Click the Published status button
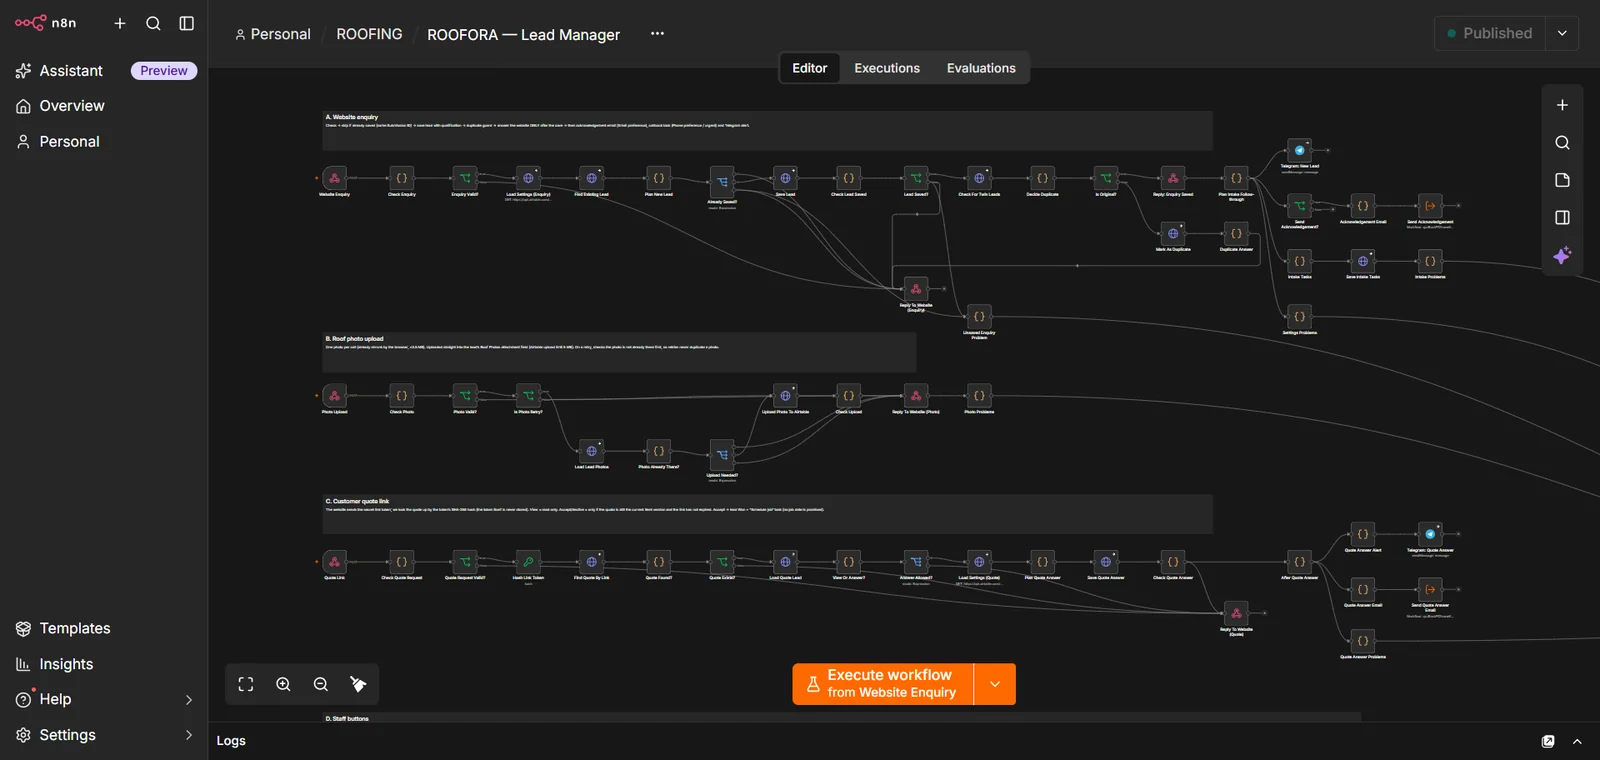This screenshot has width=1600, height=760. click(x=1490, y=33)
